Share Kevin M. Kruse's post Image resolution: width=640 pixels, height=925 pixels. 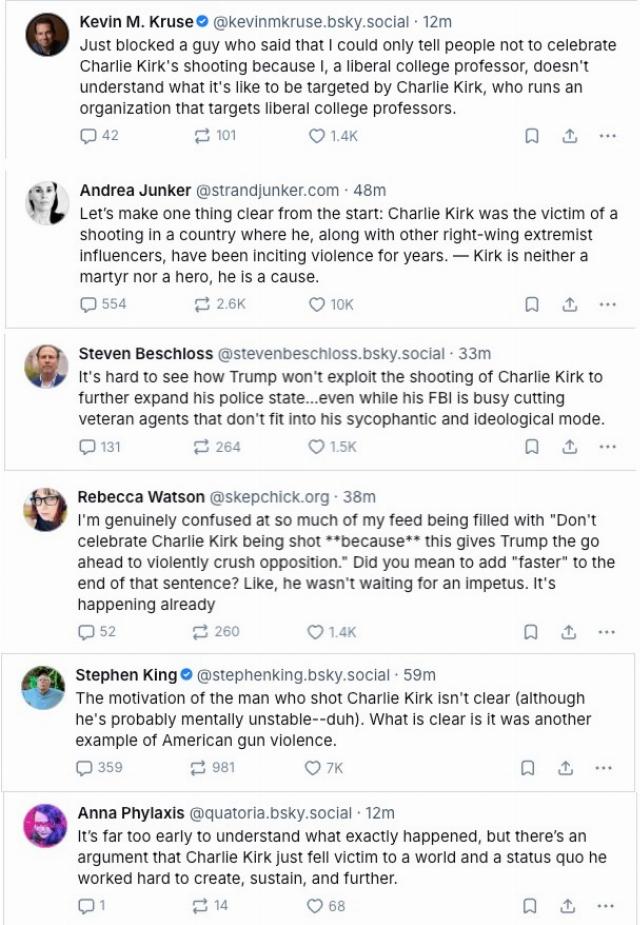coord(569,136)
